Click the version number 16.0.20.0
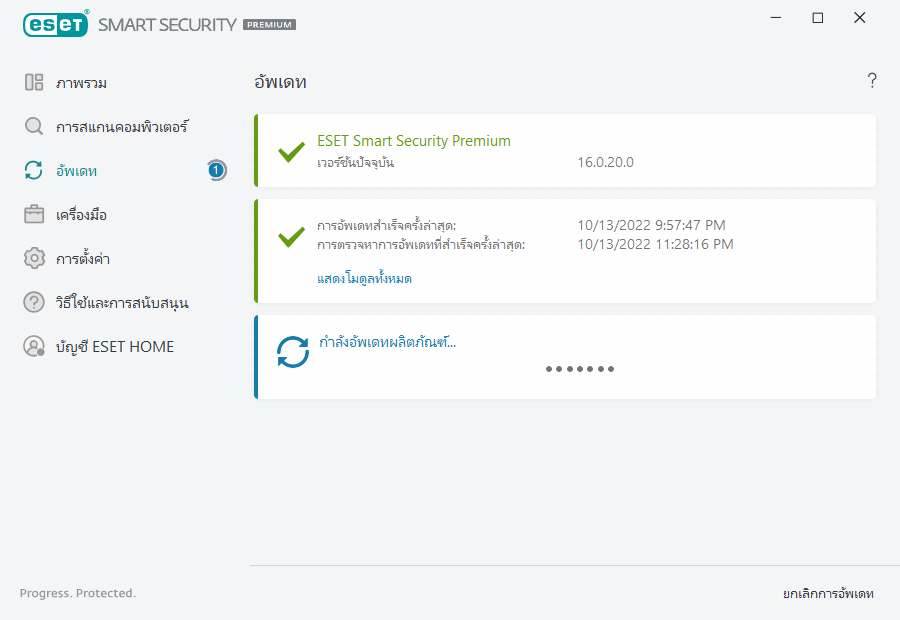This screenshot has width=900, height=620. click(605, 163)
